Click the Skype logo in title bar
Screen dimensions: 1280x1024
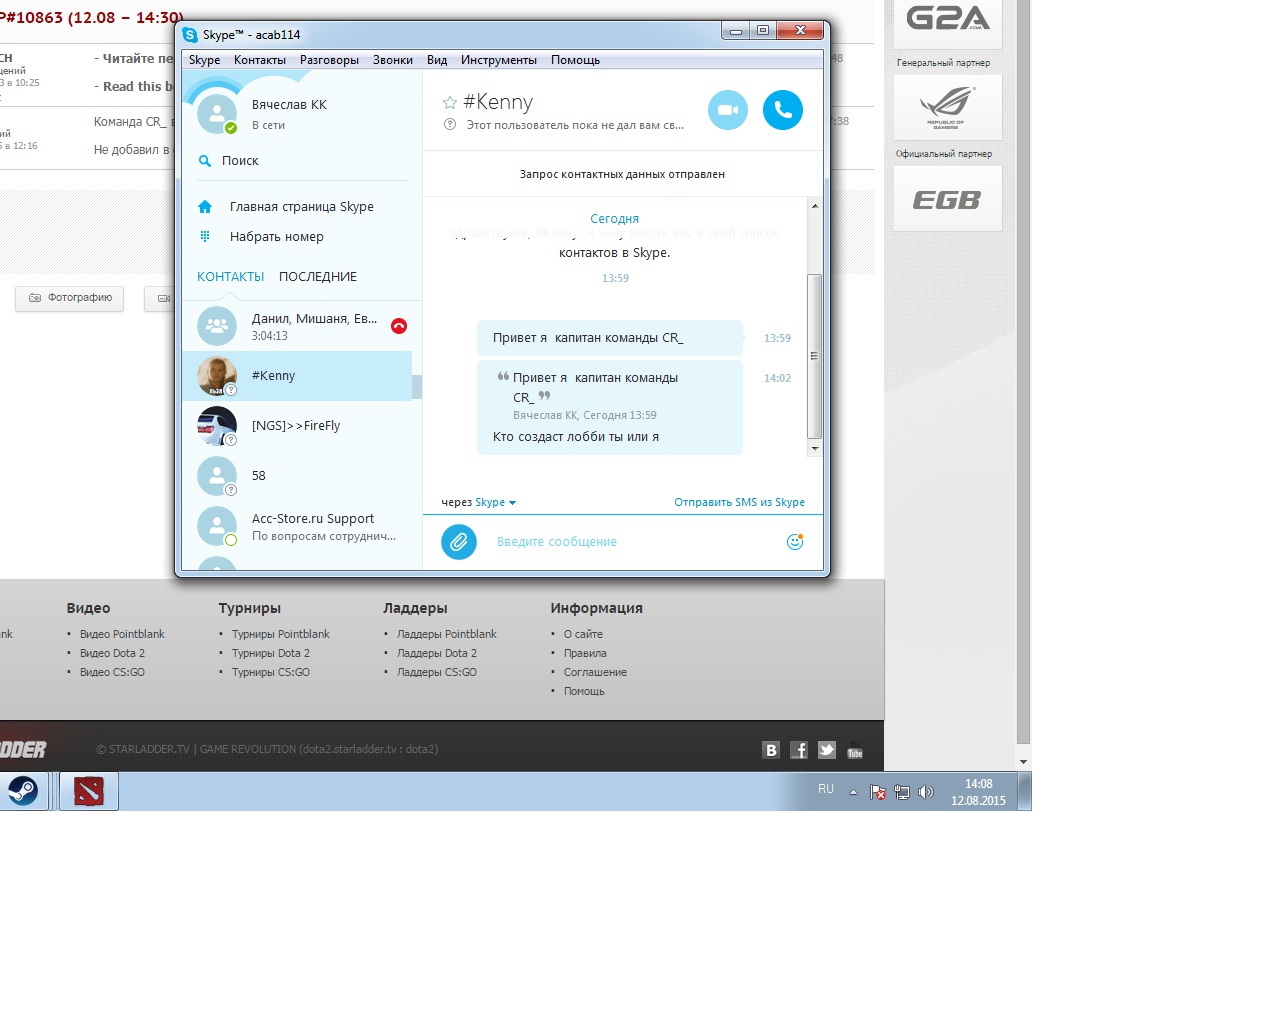[190, 35]
